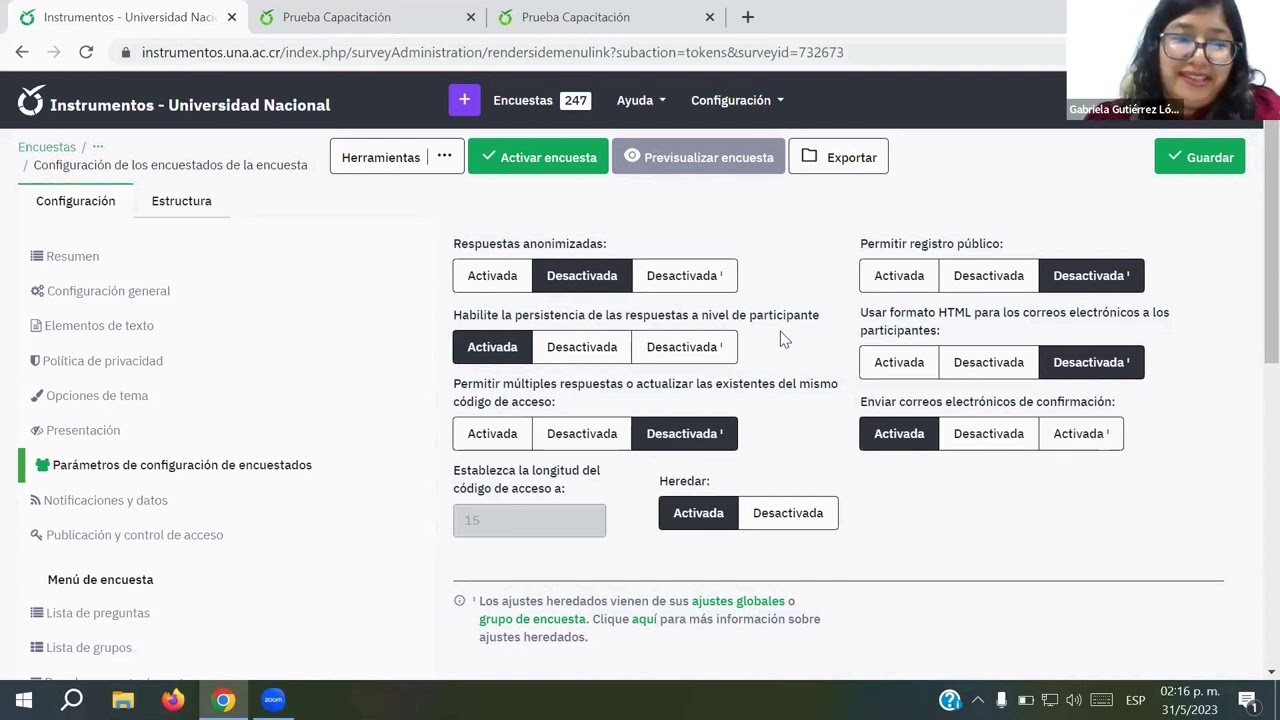This screenshot has width=1280, height=720.
Task: Click the Chrome taskbar icon
Action: (224, 700)
